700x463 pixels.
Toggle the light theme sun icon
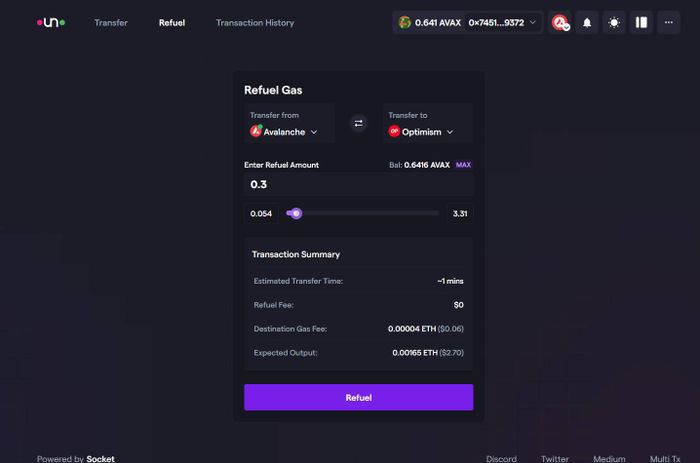coord(614,22)
